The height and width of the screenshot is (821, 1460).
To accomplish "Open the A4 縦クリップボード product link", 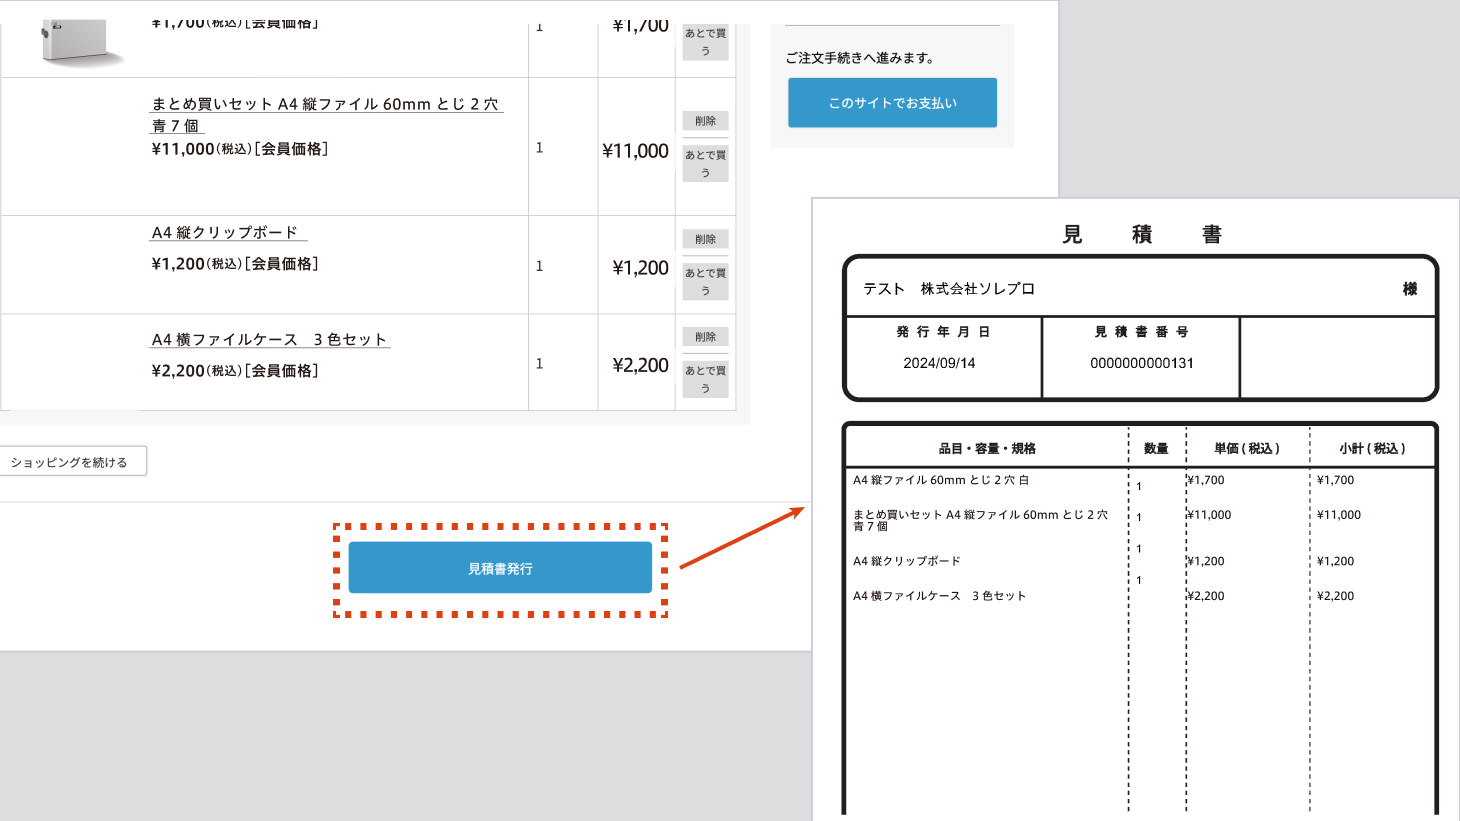I will (226, 232).
